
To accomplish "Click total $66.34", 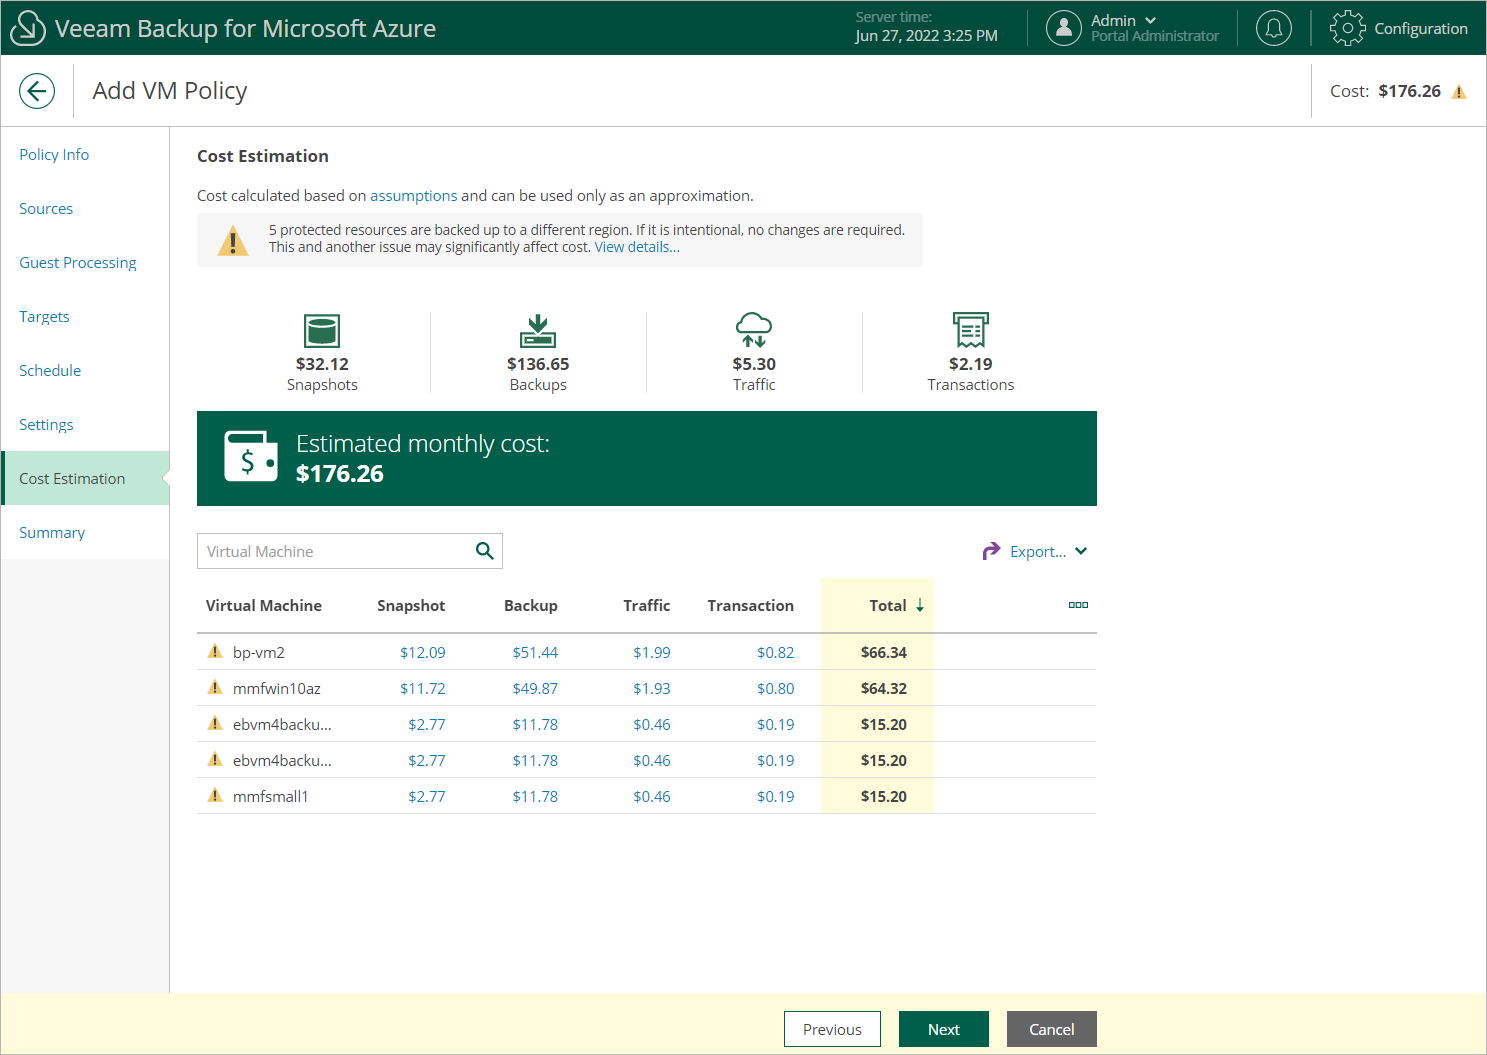I will click(x=884, y=652).
